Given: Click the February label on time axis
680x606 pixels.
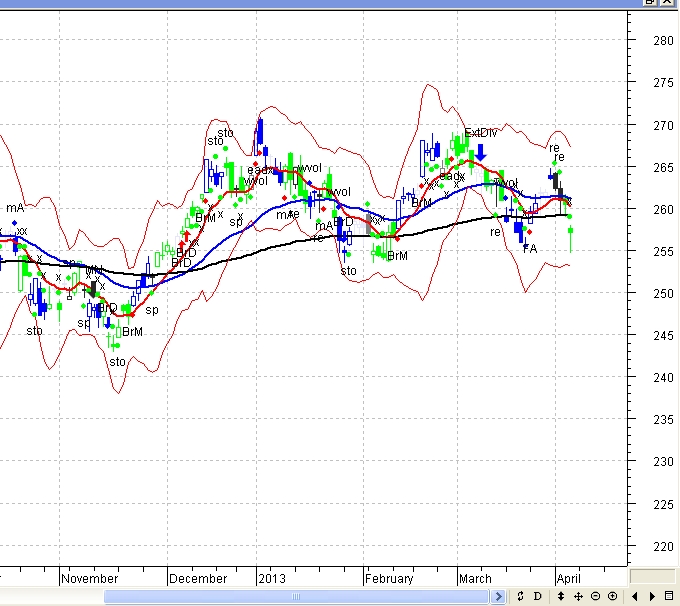Looking at the screenshot, I should coord(389,578).
